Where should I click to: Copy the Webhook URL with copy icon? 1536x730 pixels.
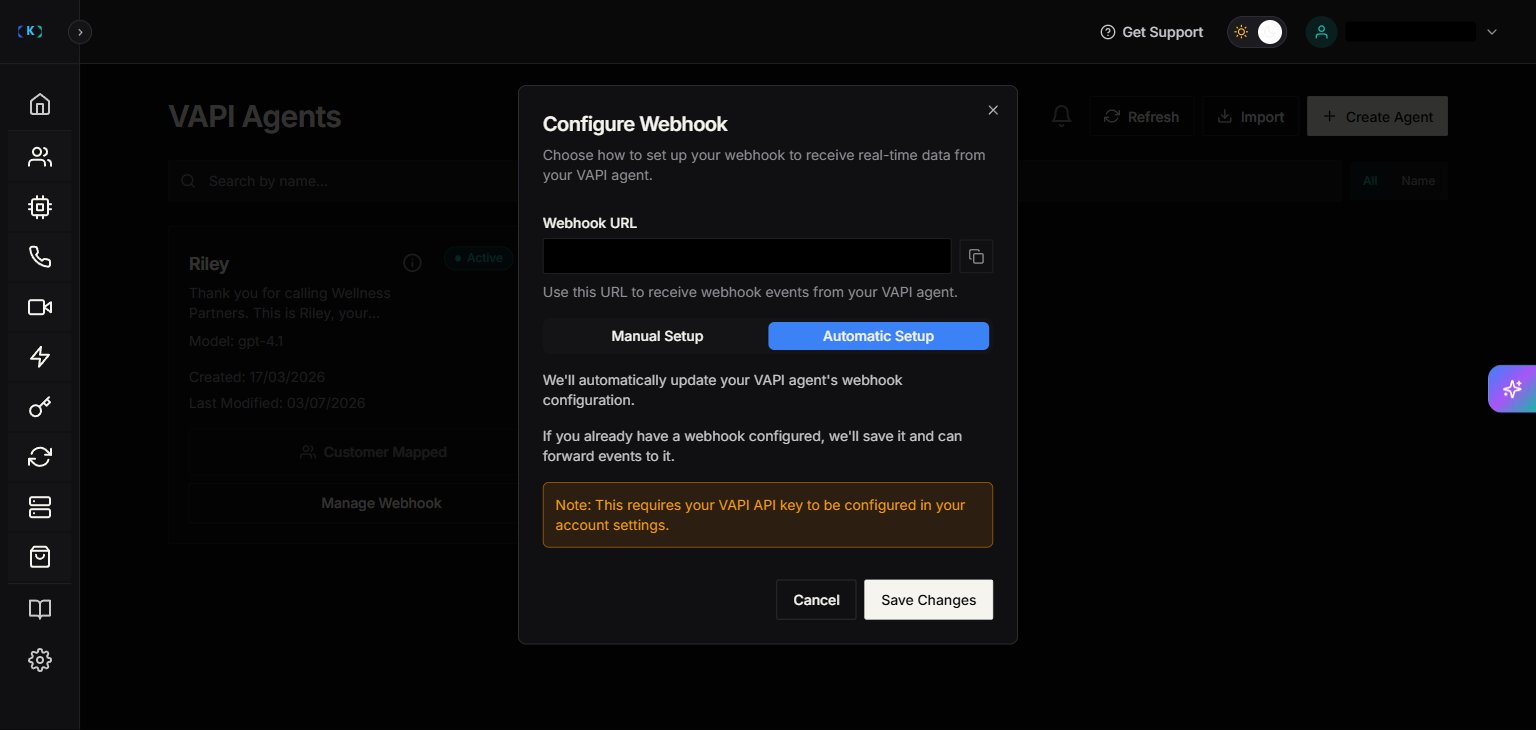click(x=976, y=256)
